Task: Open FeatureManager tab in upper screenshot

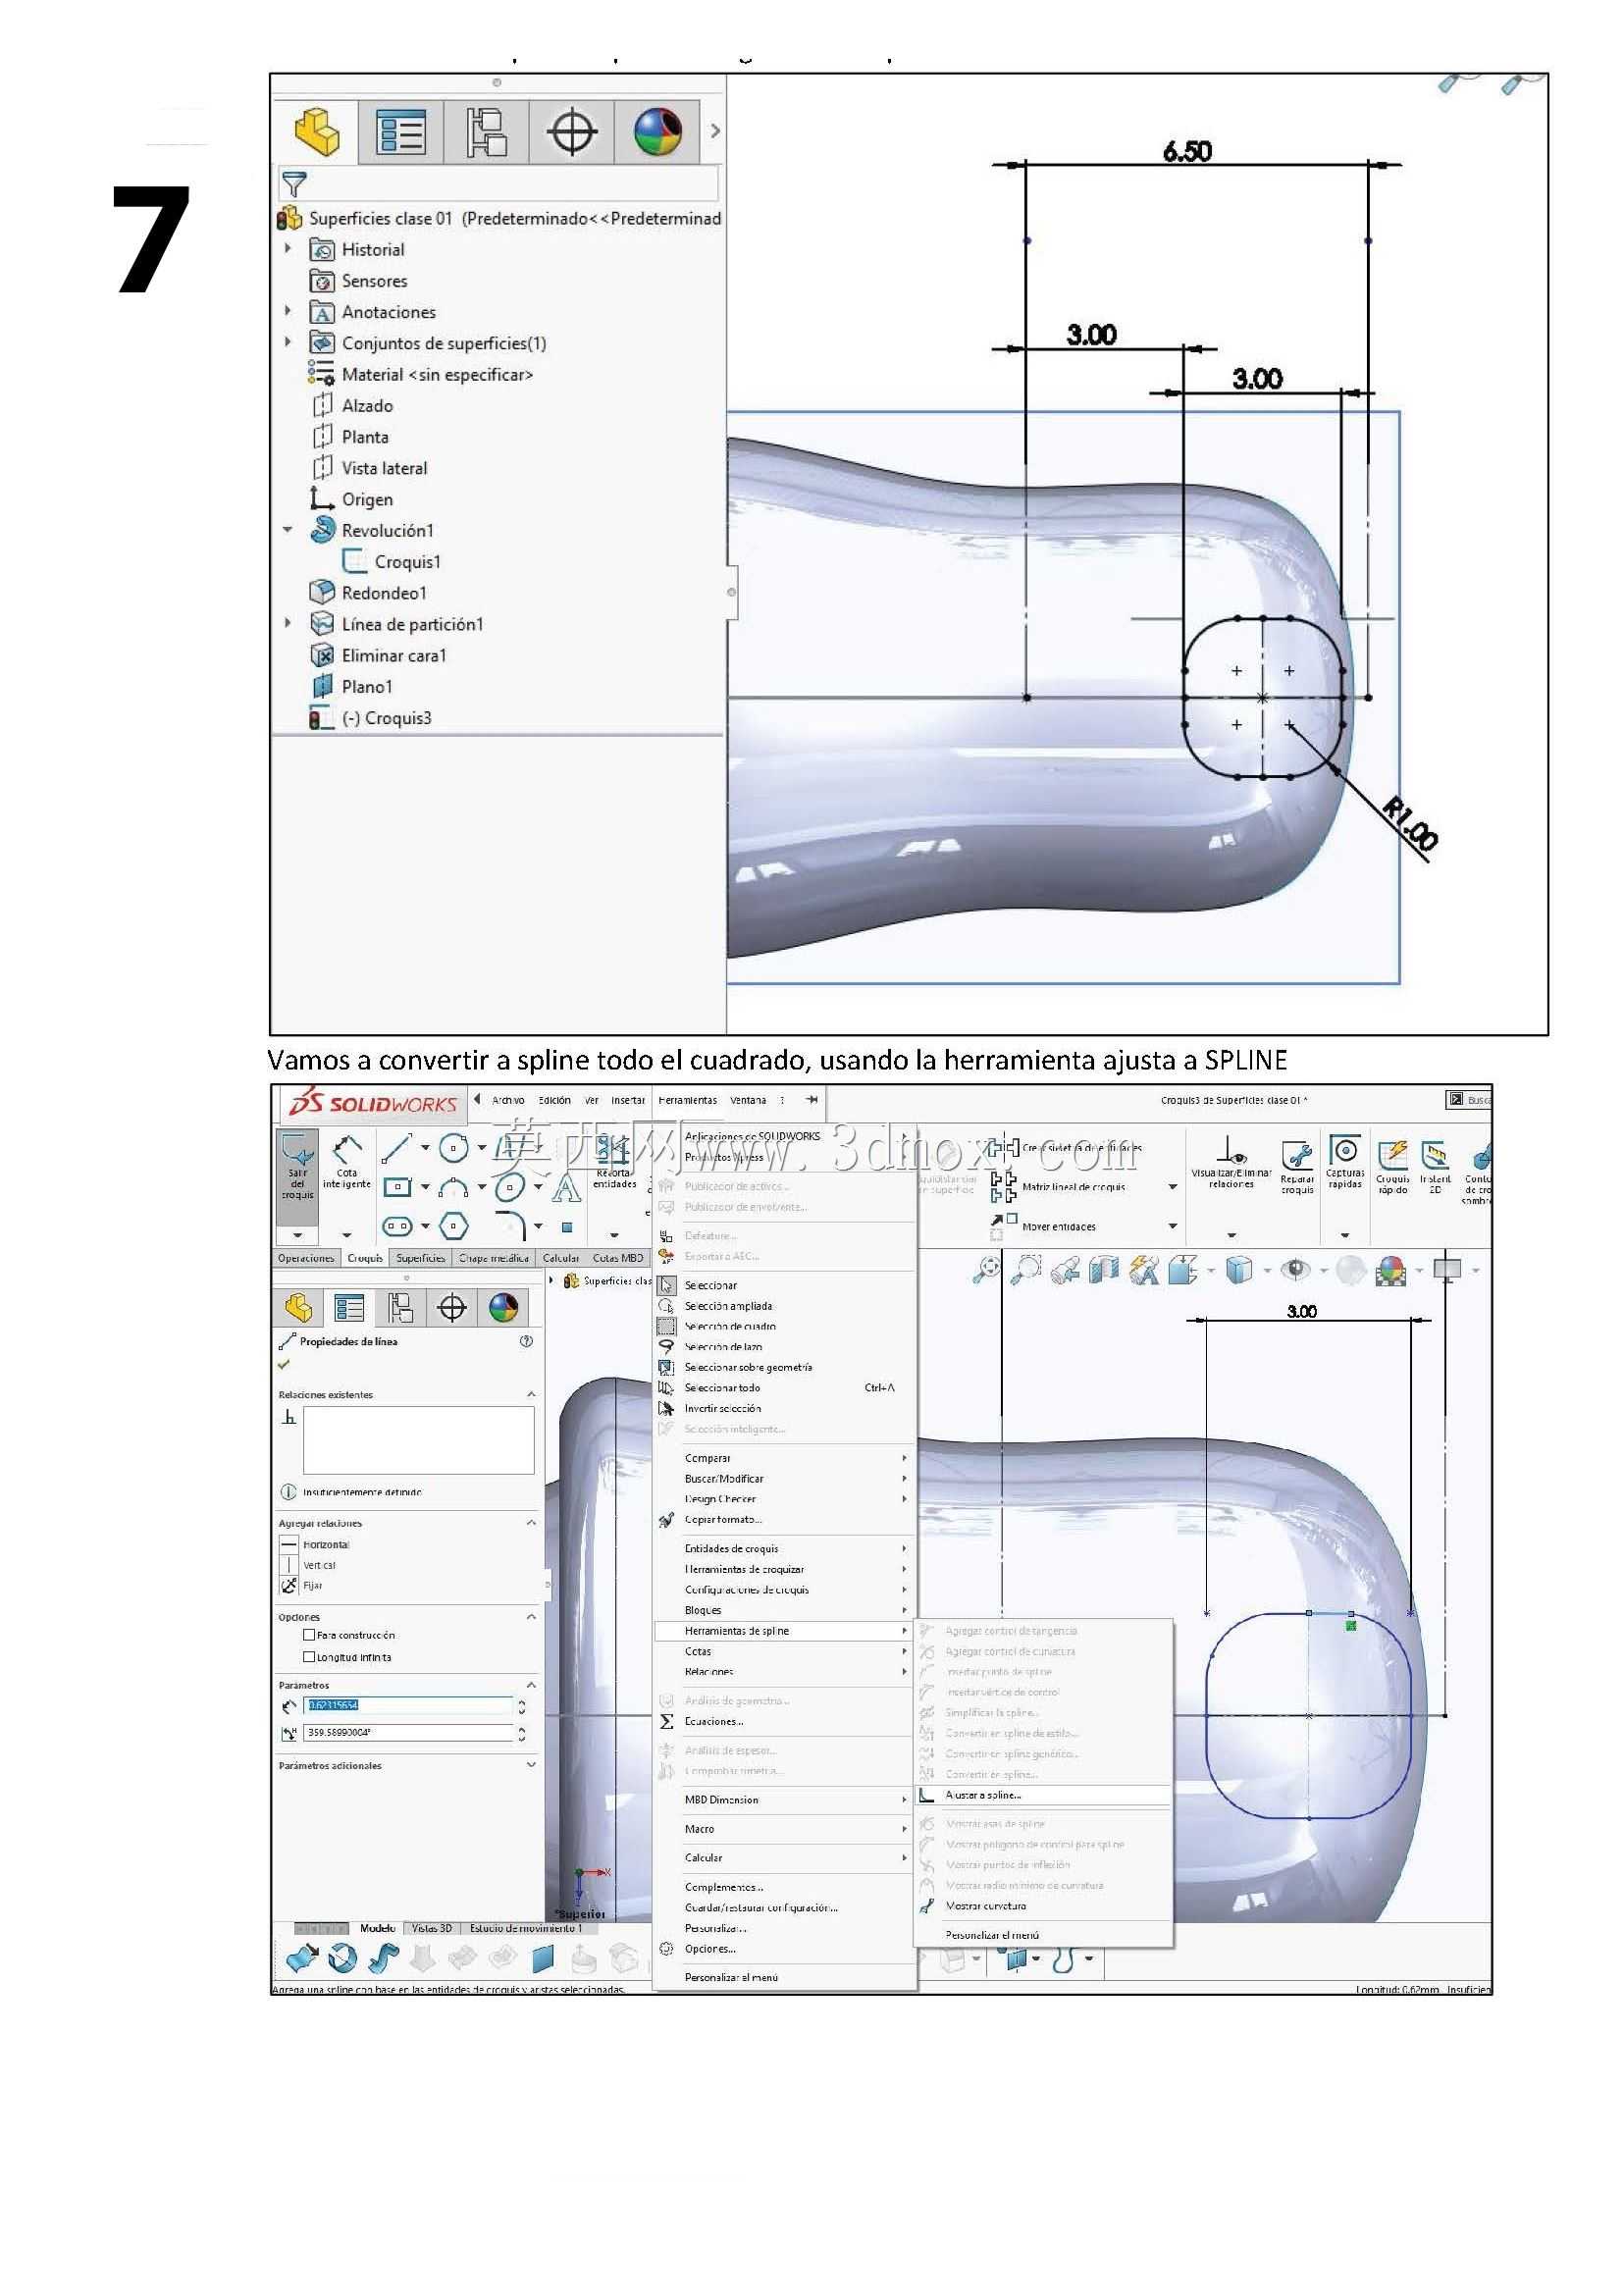Action: (x=316, y=131)
